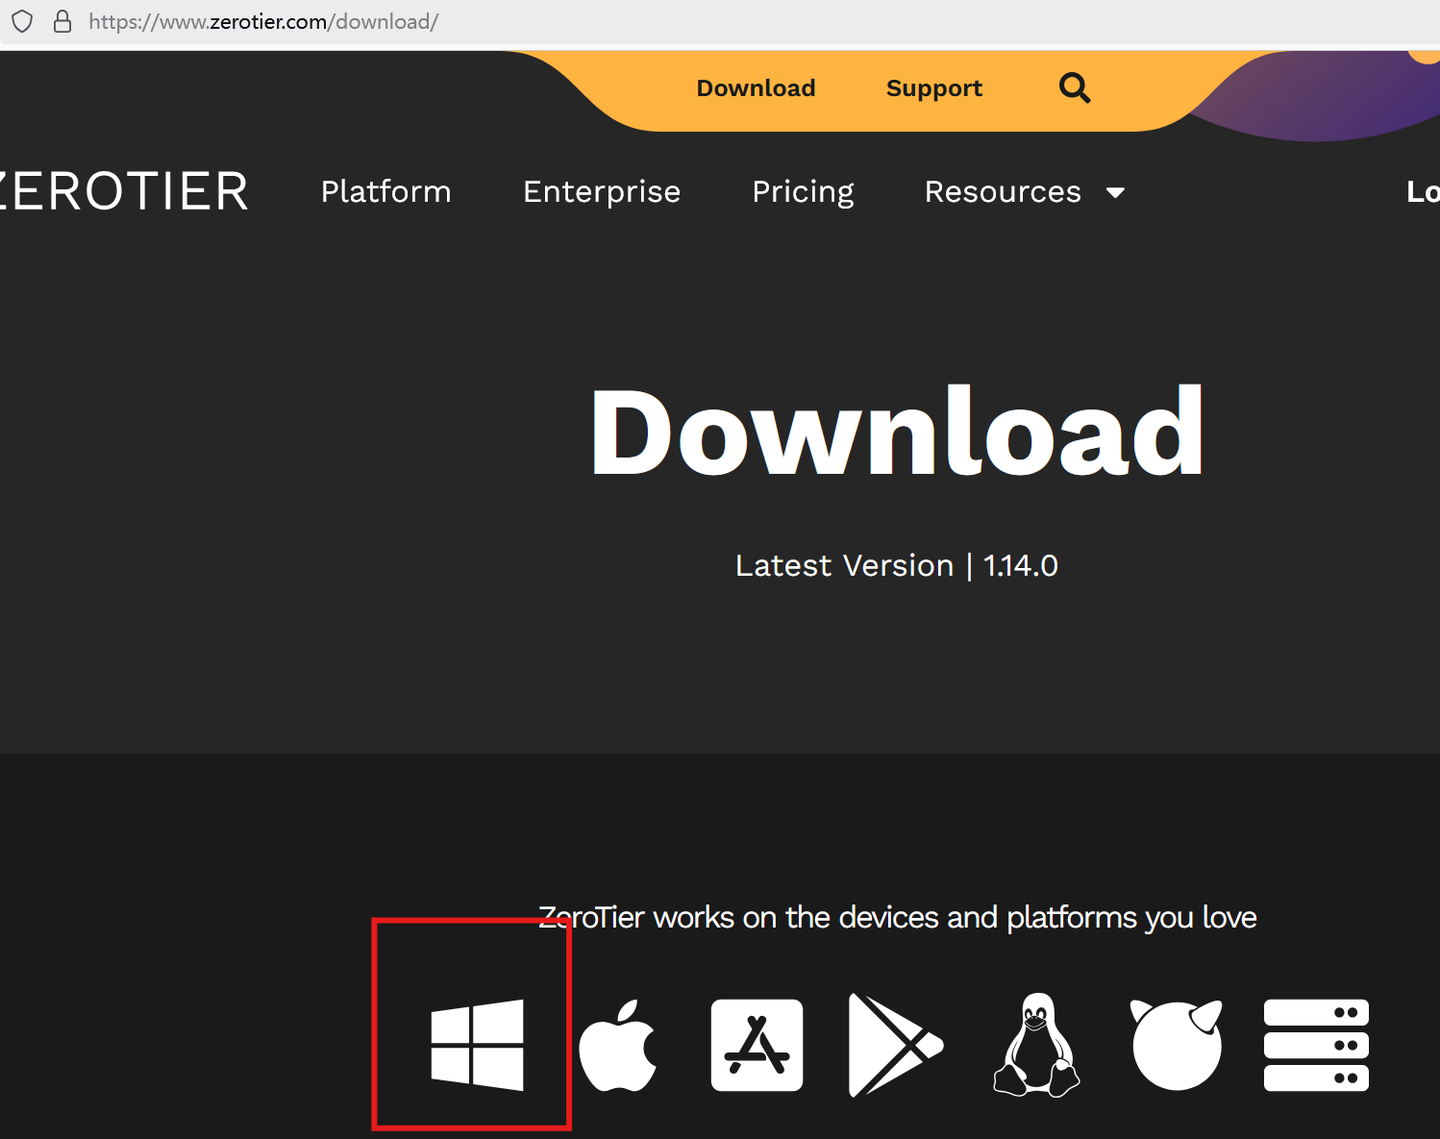Click the FreeBSD daemon platform icon
The width and height of the screenshot is (1440, 1139).
click(1177, 1044)
